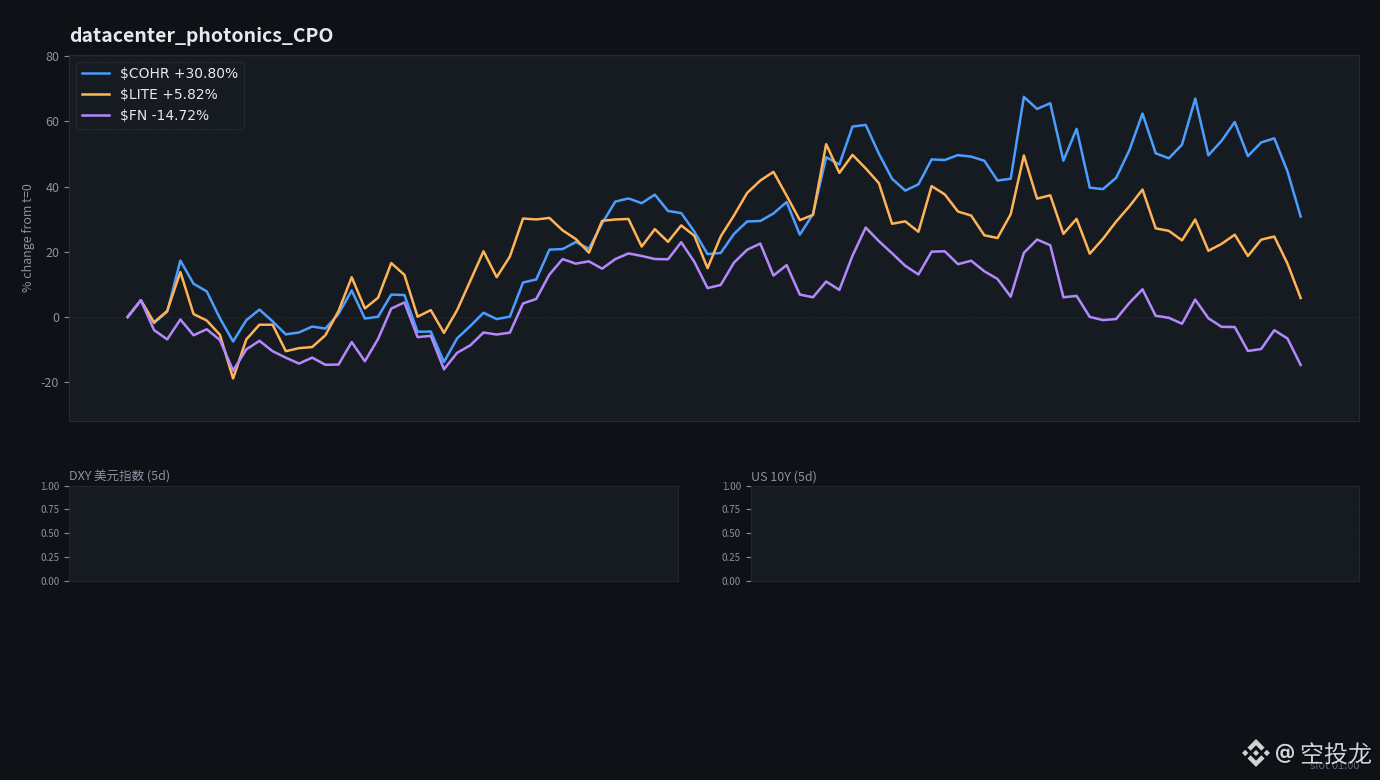Select the US 10Y (5d) panel title
1380x780 pixels.
pyautogui.click(x=784, y=477)
